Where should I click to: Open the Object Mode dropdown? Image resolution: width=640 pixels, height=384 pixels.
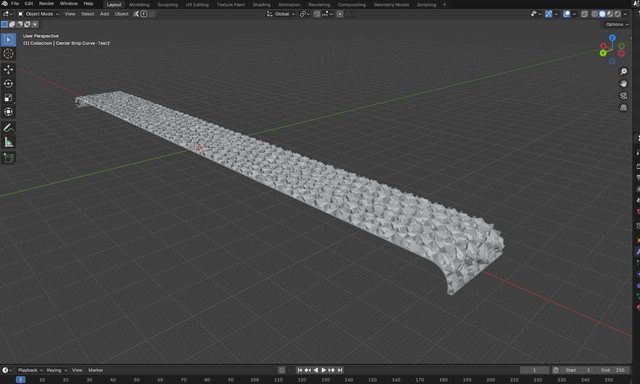[x=38, y=14]
